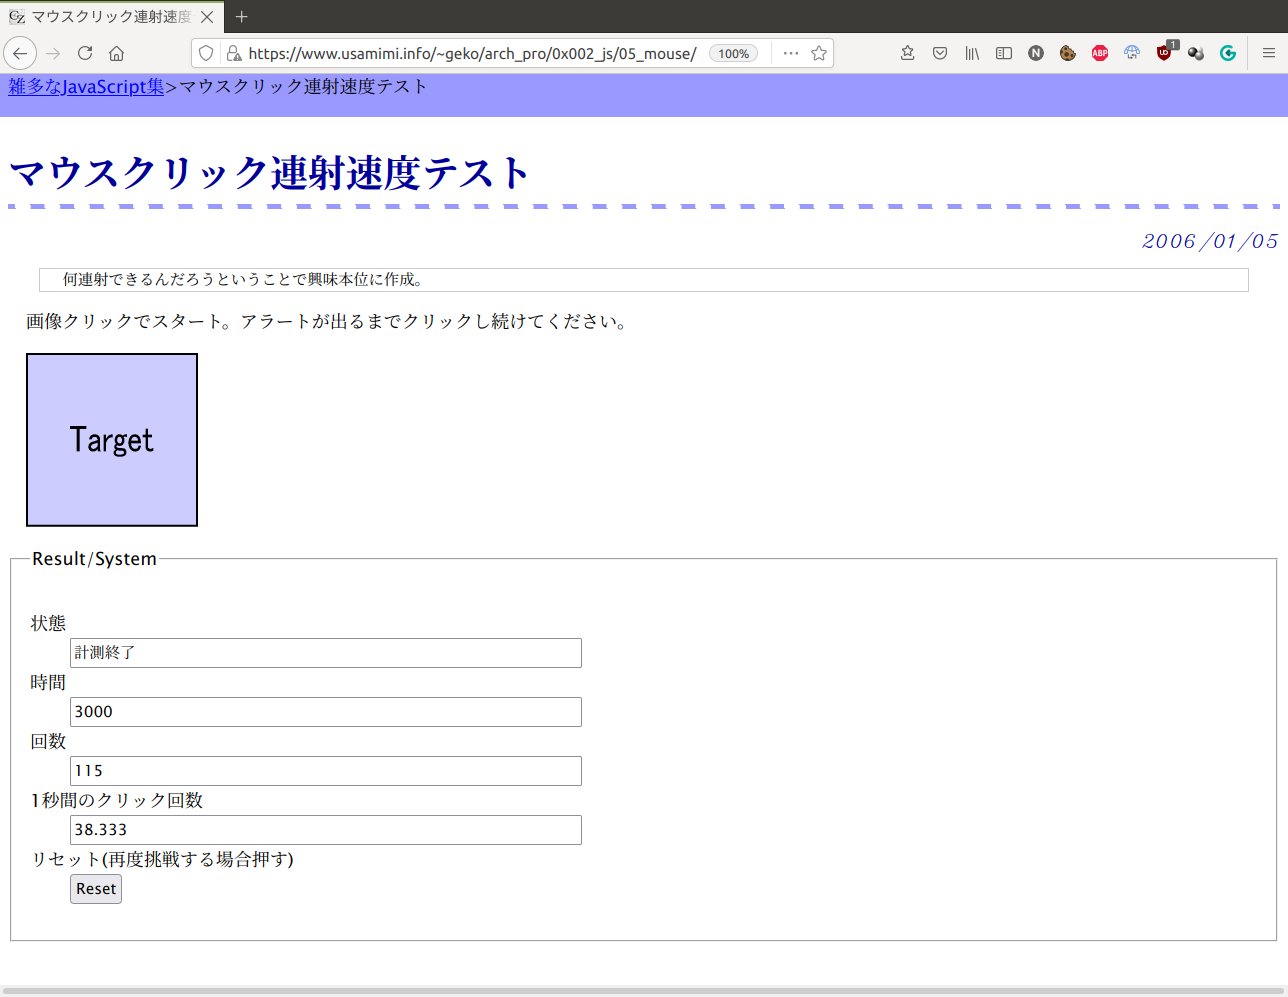Bookmark this page with star icon
1288x997 pixels.
point(819,53)
